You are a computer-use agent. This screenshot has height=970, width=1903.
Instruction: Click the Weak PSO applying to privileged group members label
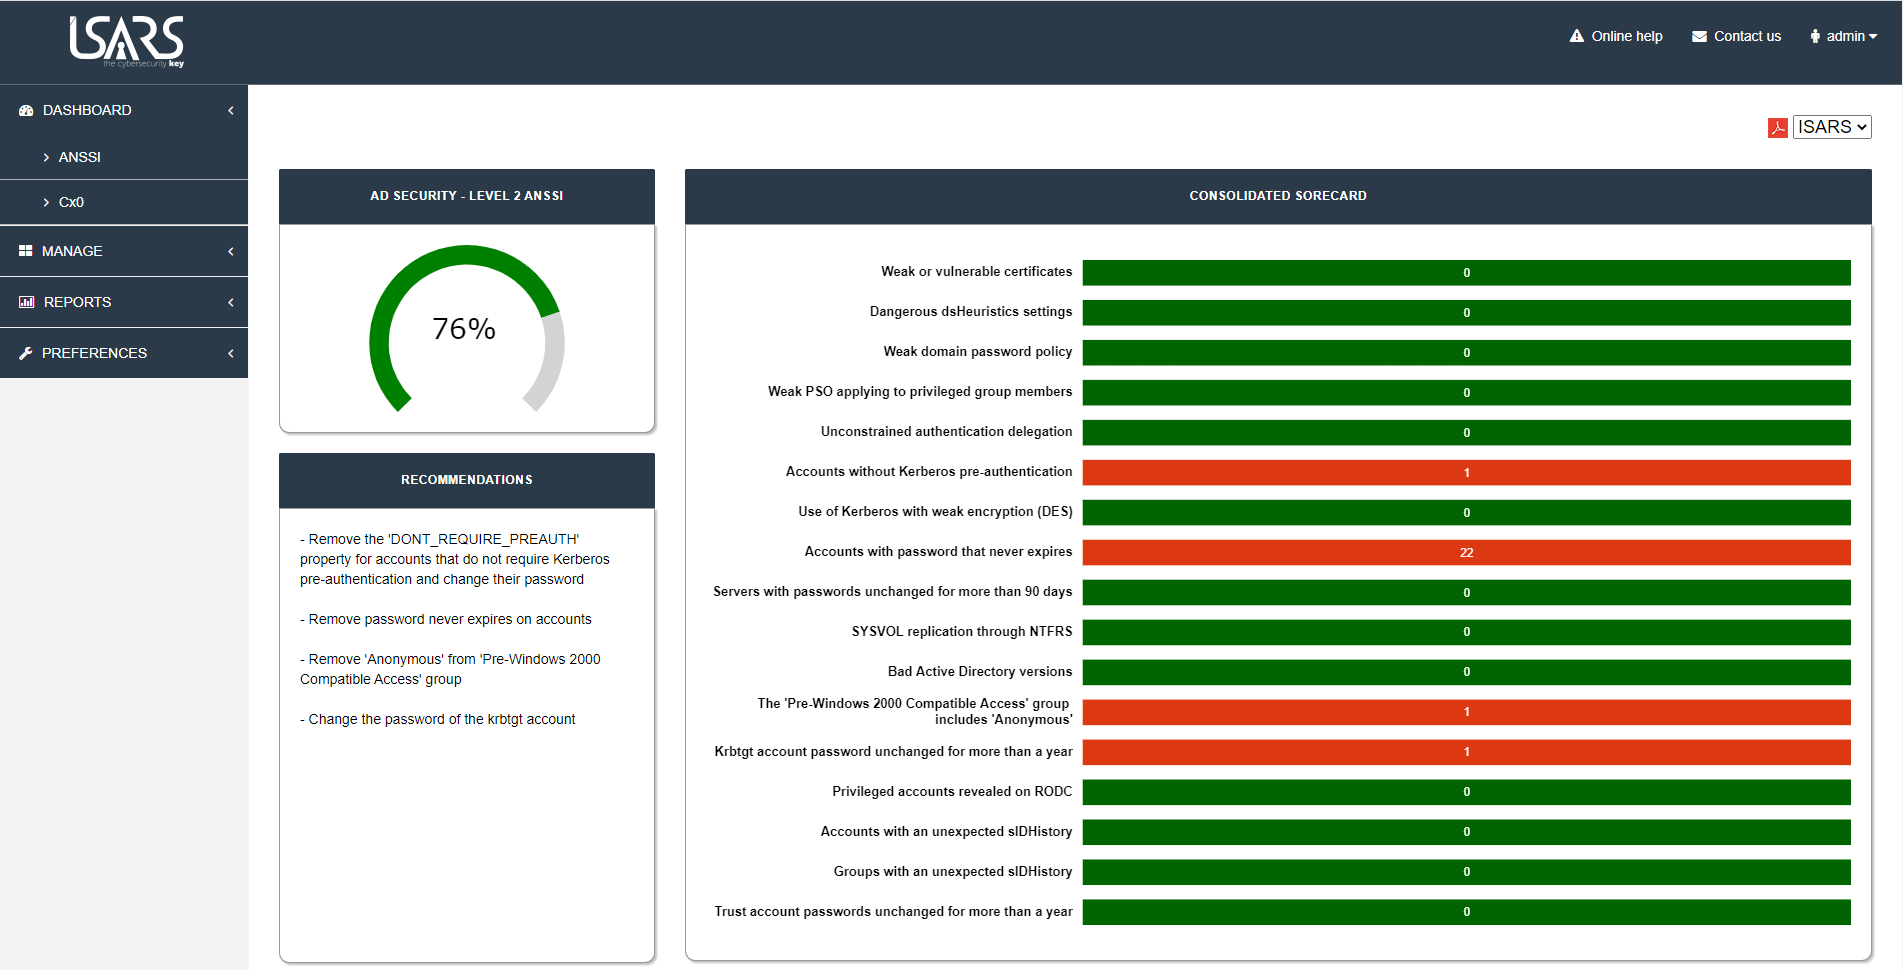tap(920, 391)
